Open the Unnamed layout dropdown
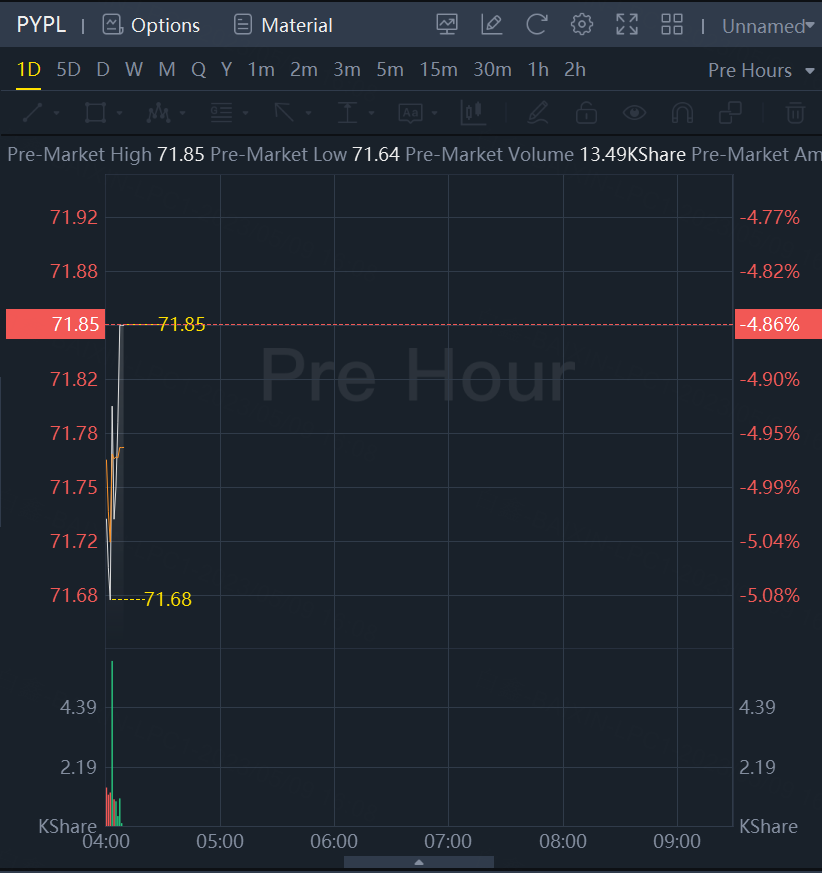Screen dimensions: 822x873 (768, 26)
